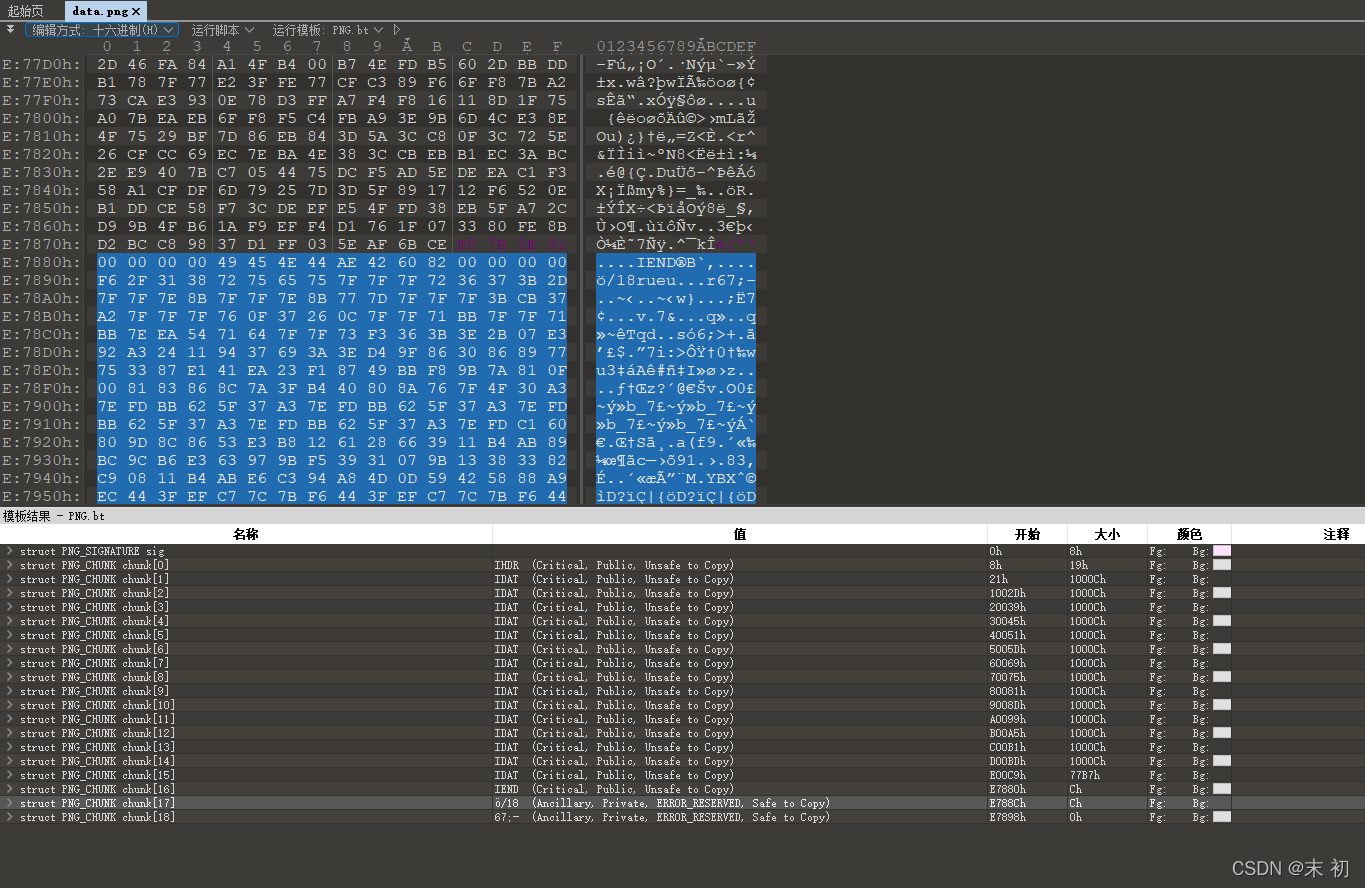
Task: Open the 运行脚本 dropdown
Action: click(x=222, y=30)
